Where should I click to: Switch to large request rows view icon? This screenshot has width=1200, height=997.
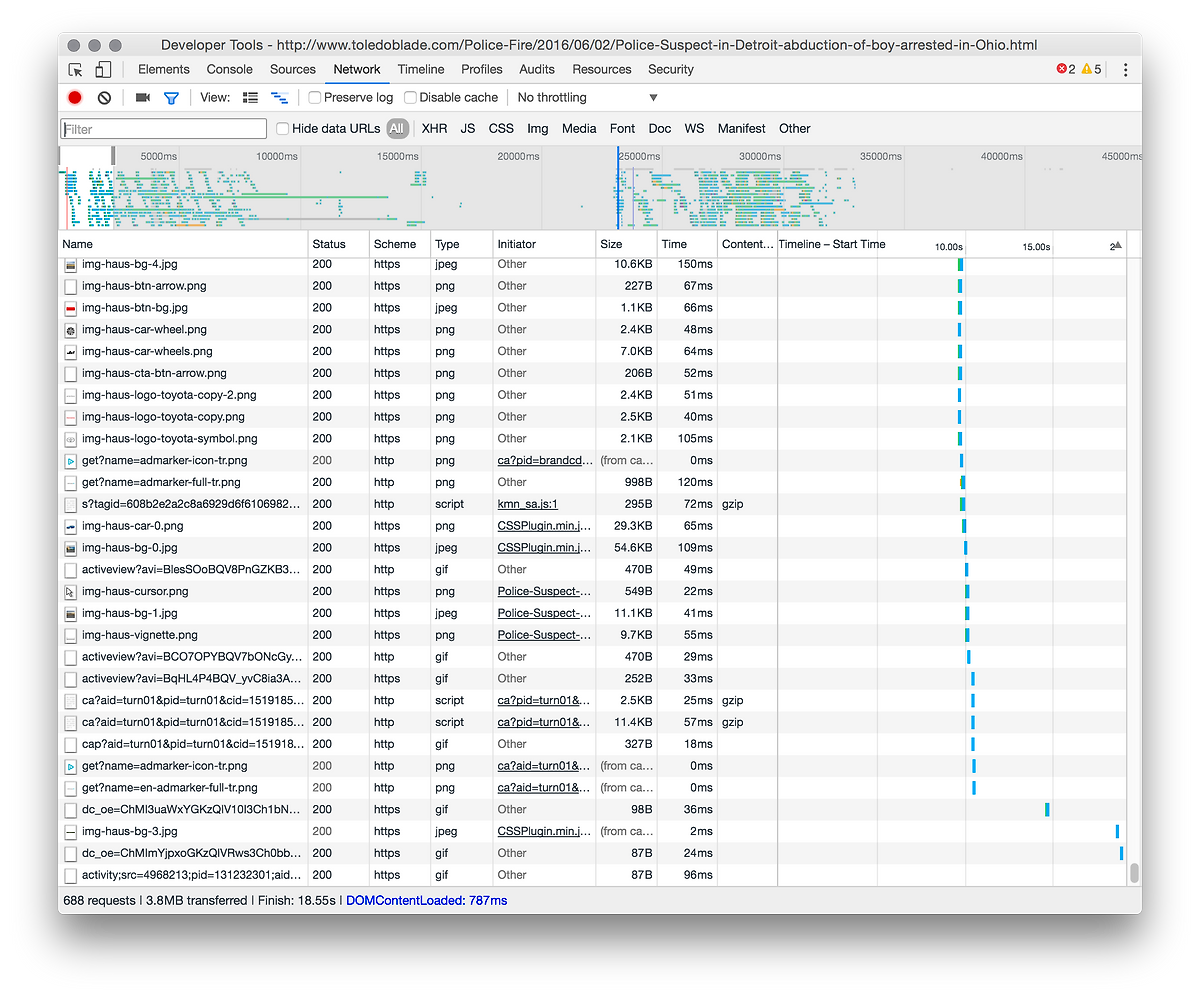(250, 98)
